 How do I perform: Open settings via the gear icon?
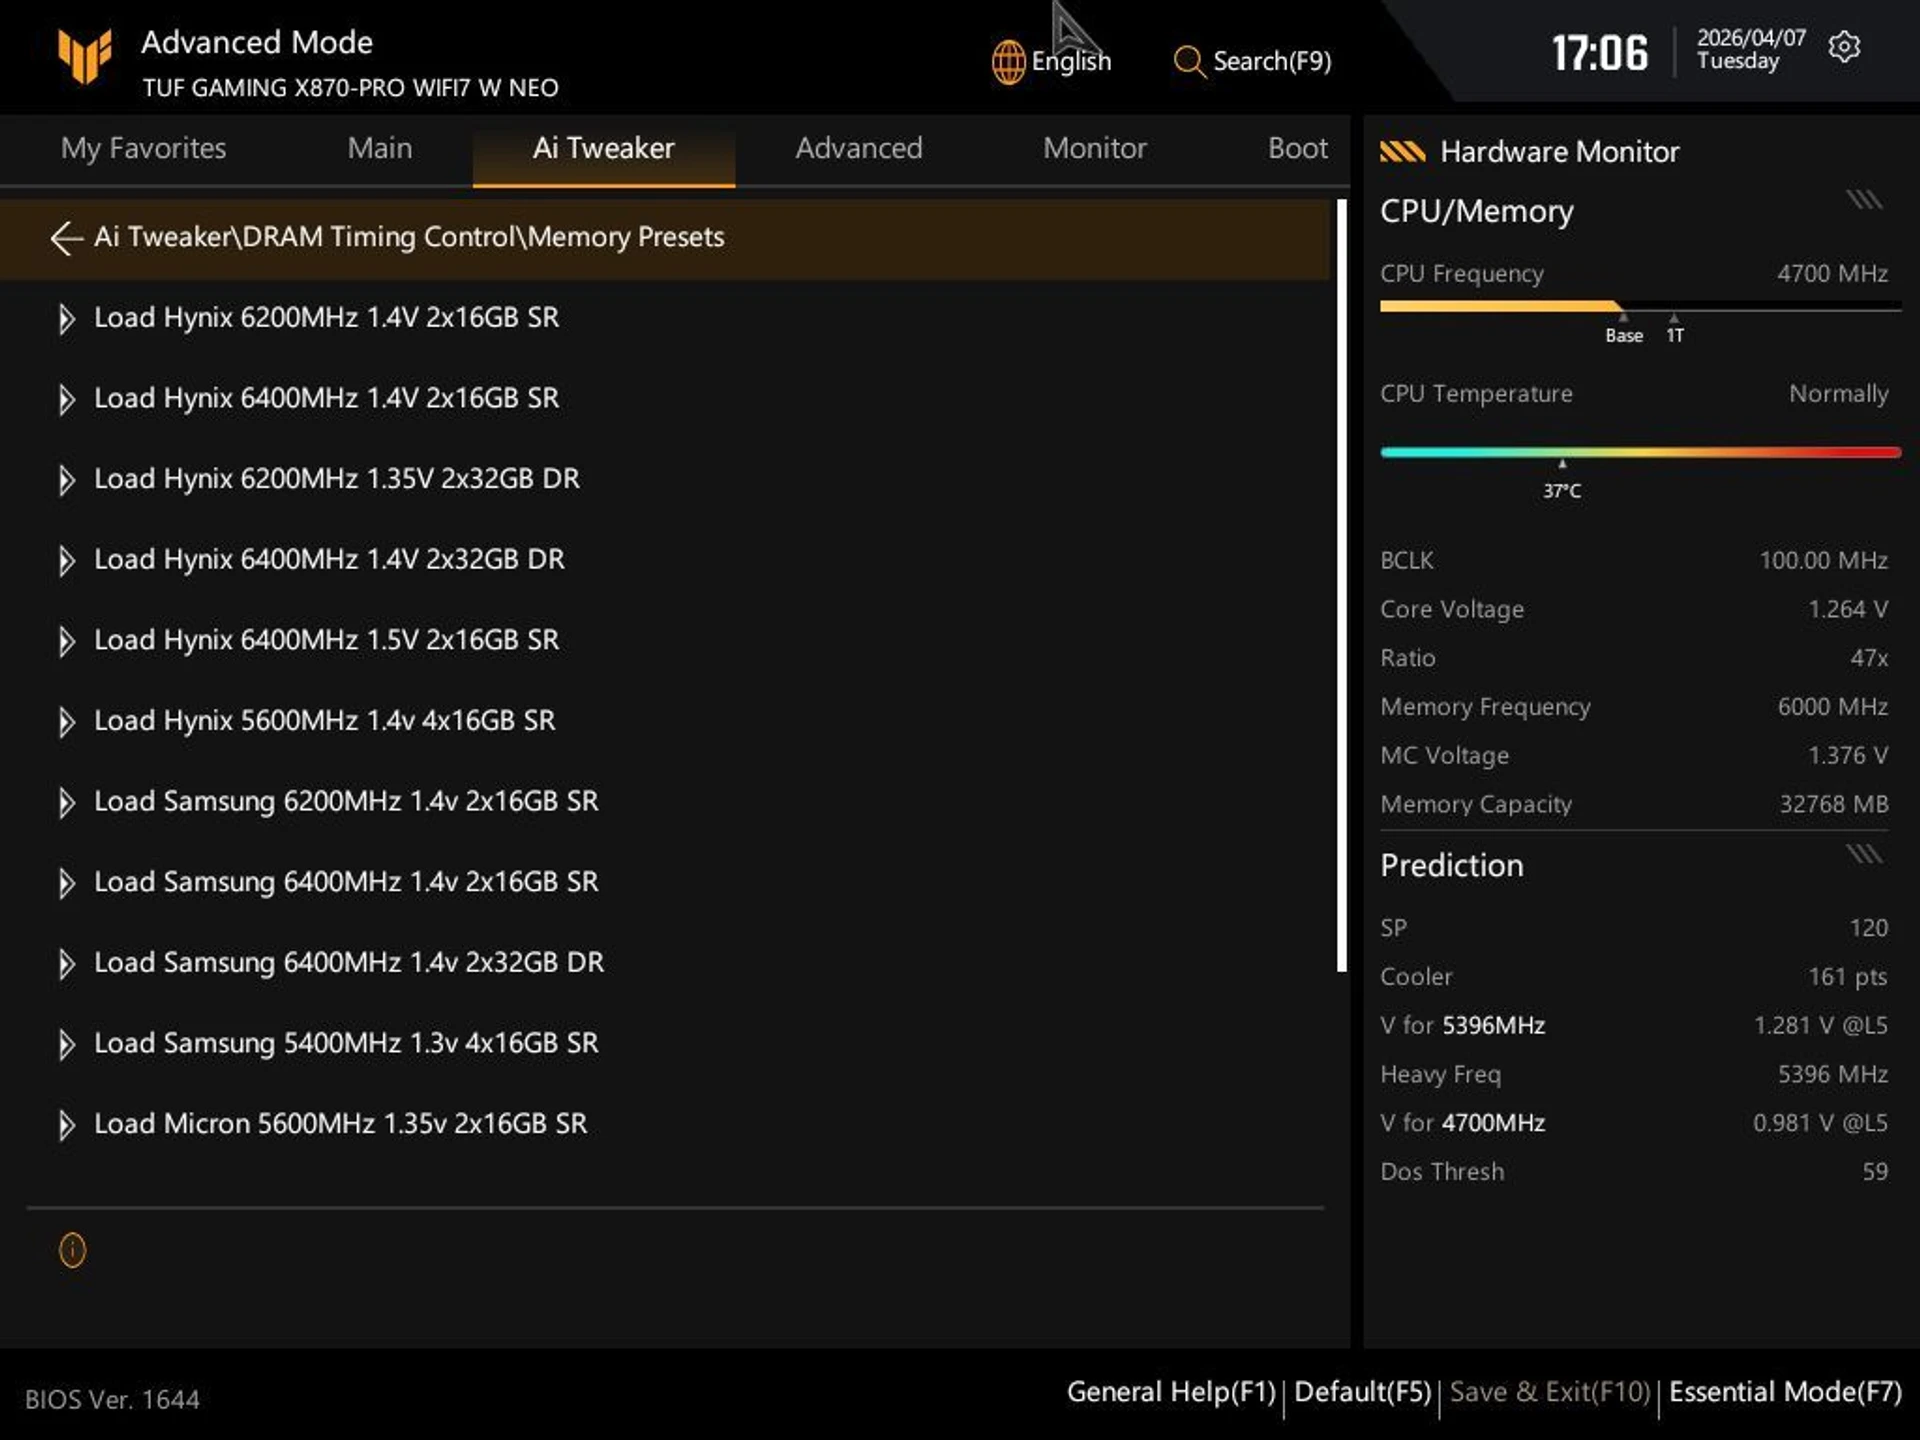click(1844, 47)
